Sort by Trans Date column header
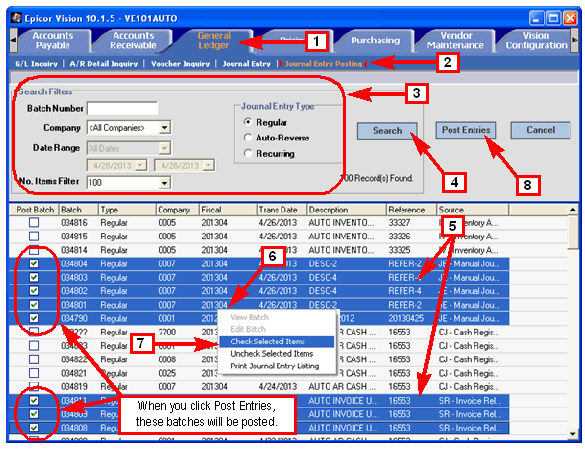 (282, 210)
